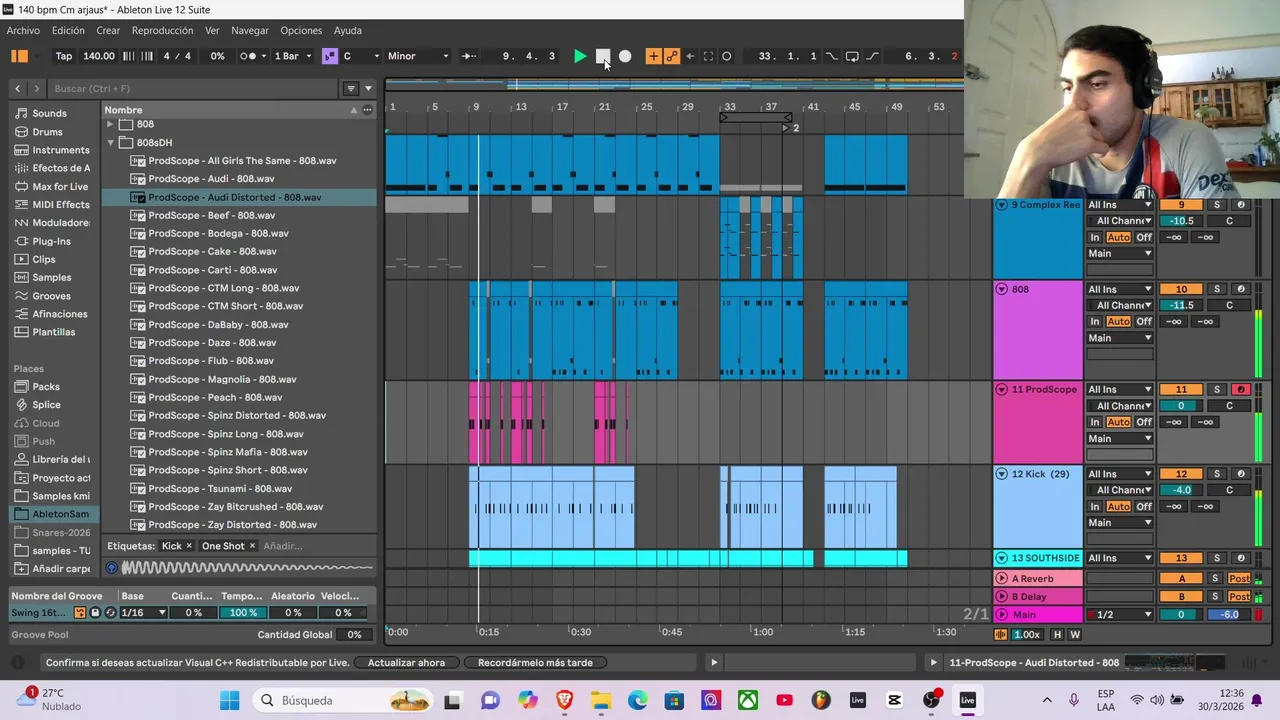Screen dimensions: 1280x720
Task: Open the Ayuda menu
Action: [347, 30]
